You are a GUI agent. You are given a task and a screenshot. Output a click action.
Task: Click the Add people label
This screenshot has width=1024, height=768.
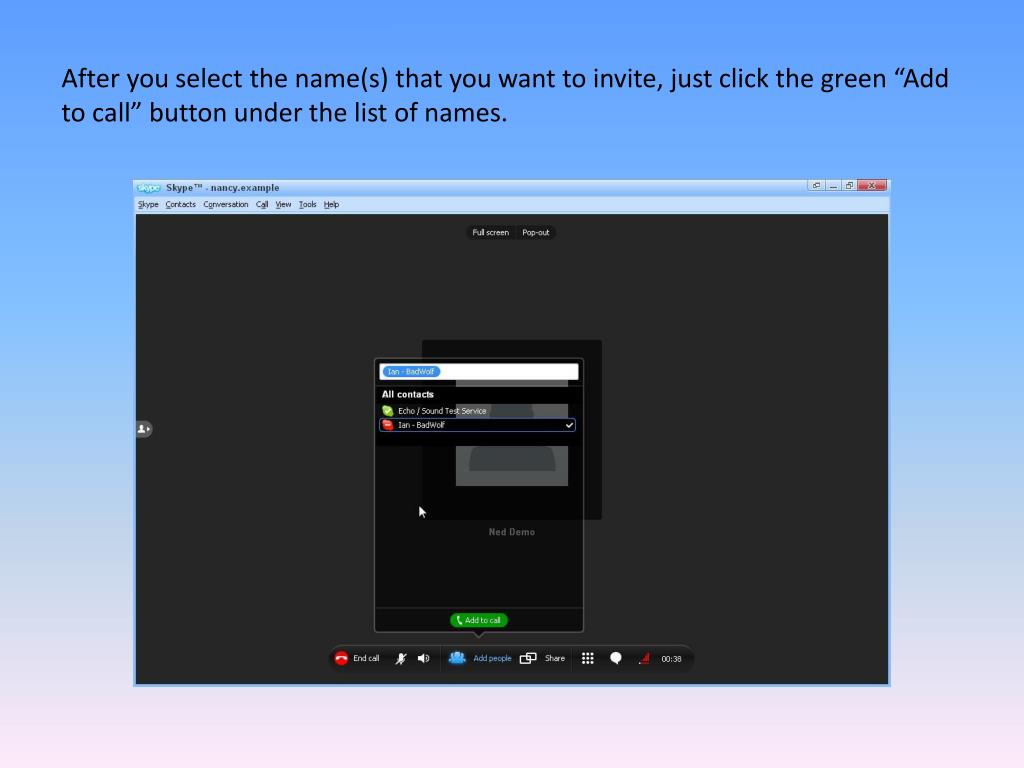[492, 658]
